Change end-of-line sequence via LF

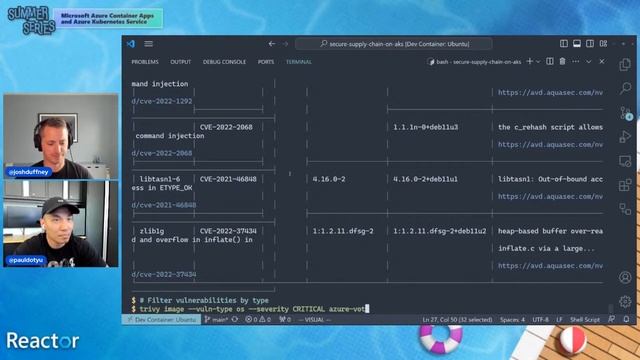pos(559,320)
